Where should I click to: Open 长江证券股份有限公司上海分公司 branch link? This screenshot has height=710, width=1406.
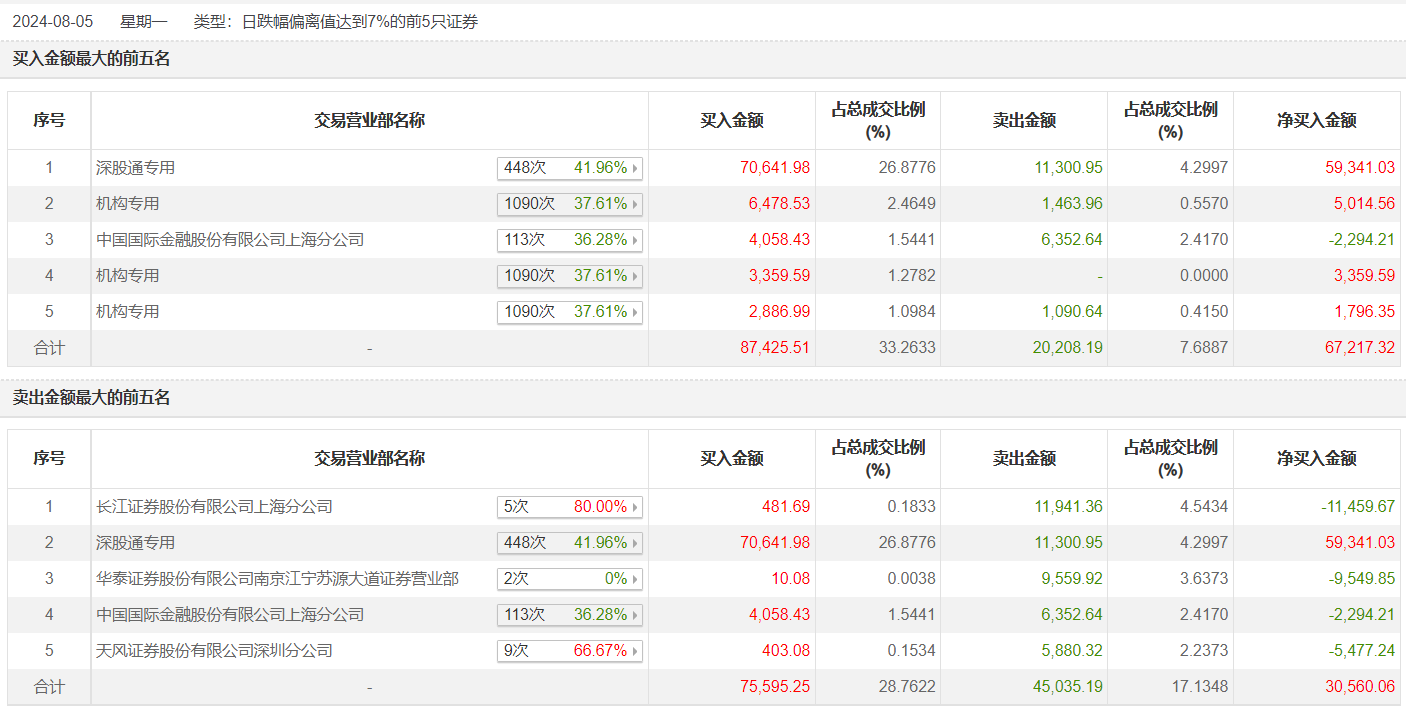[214, 507]
